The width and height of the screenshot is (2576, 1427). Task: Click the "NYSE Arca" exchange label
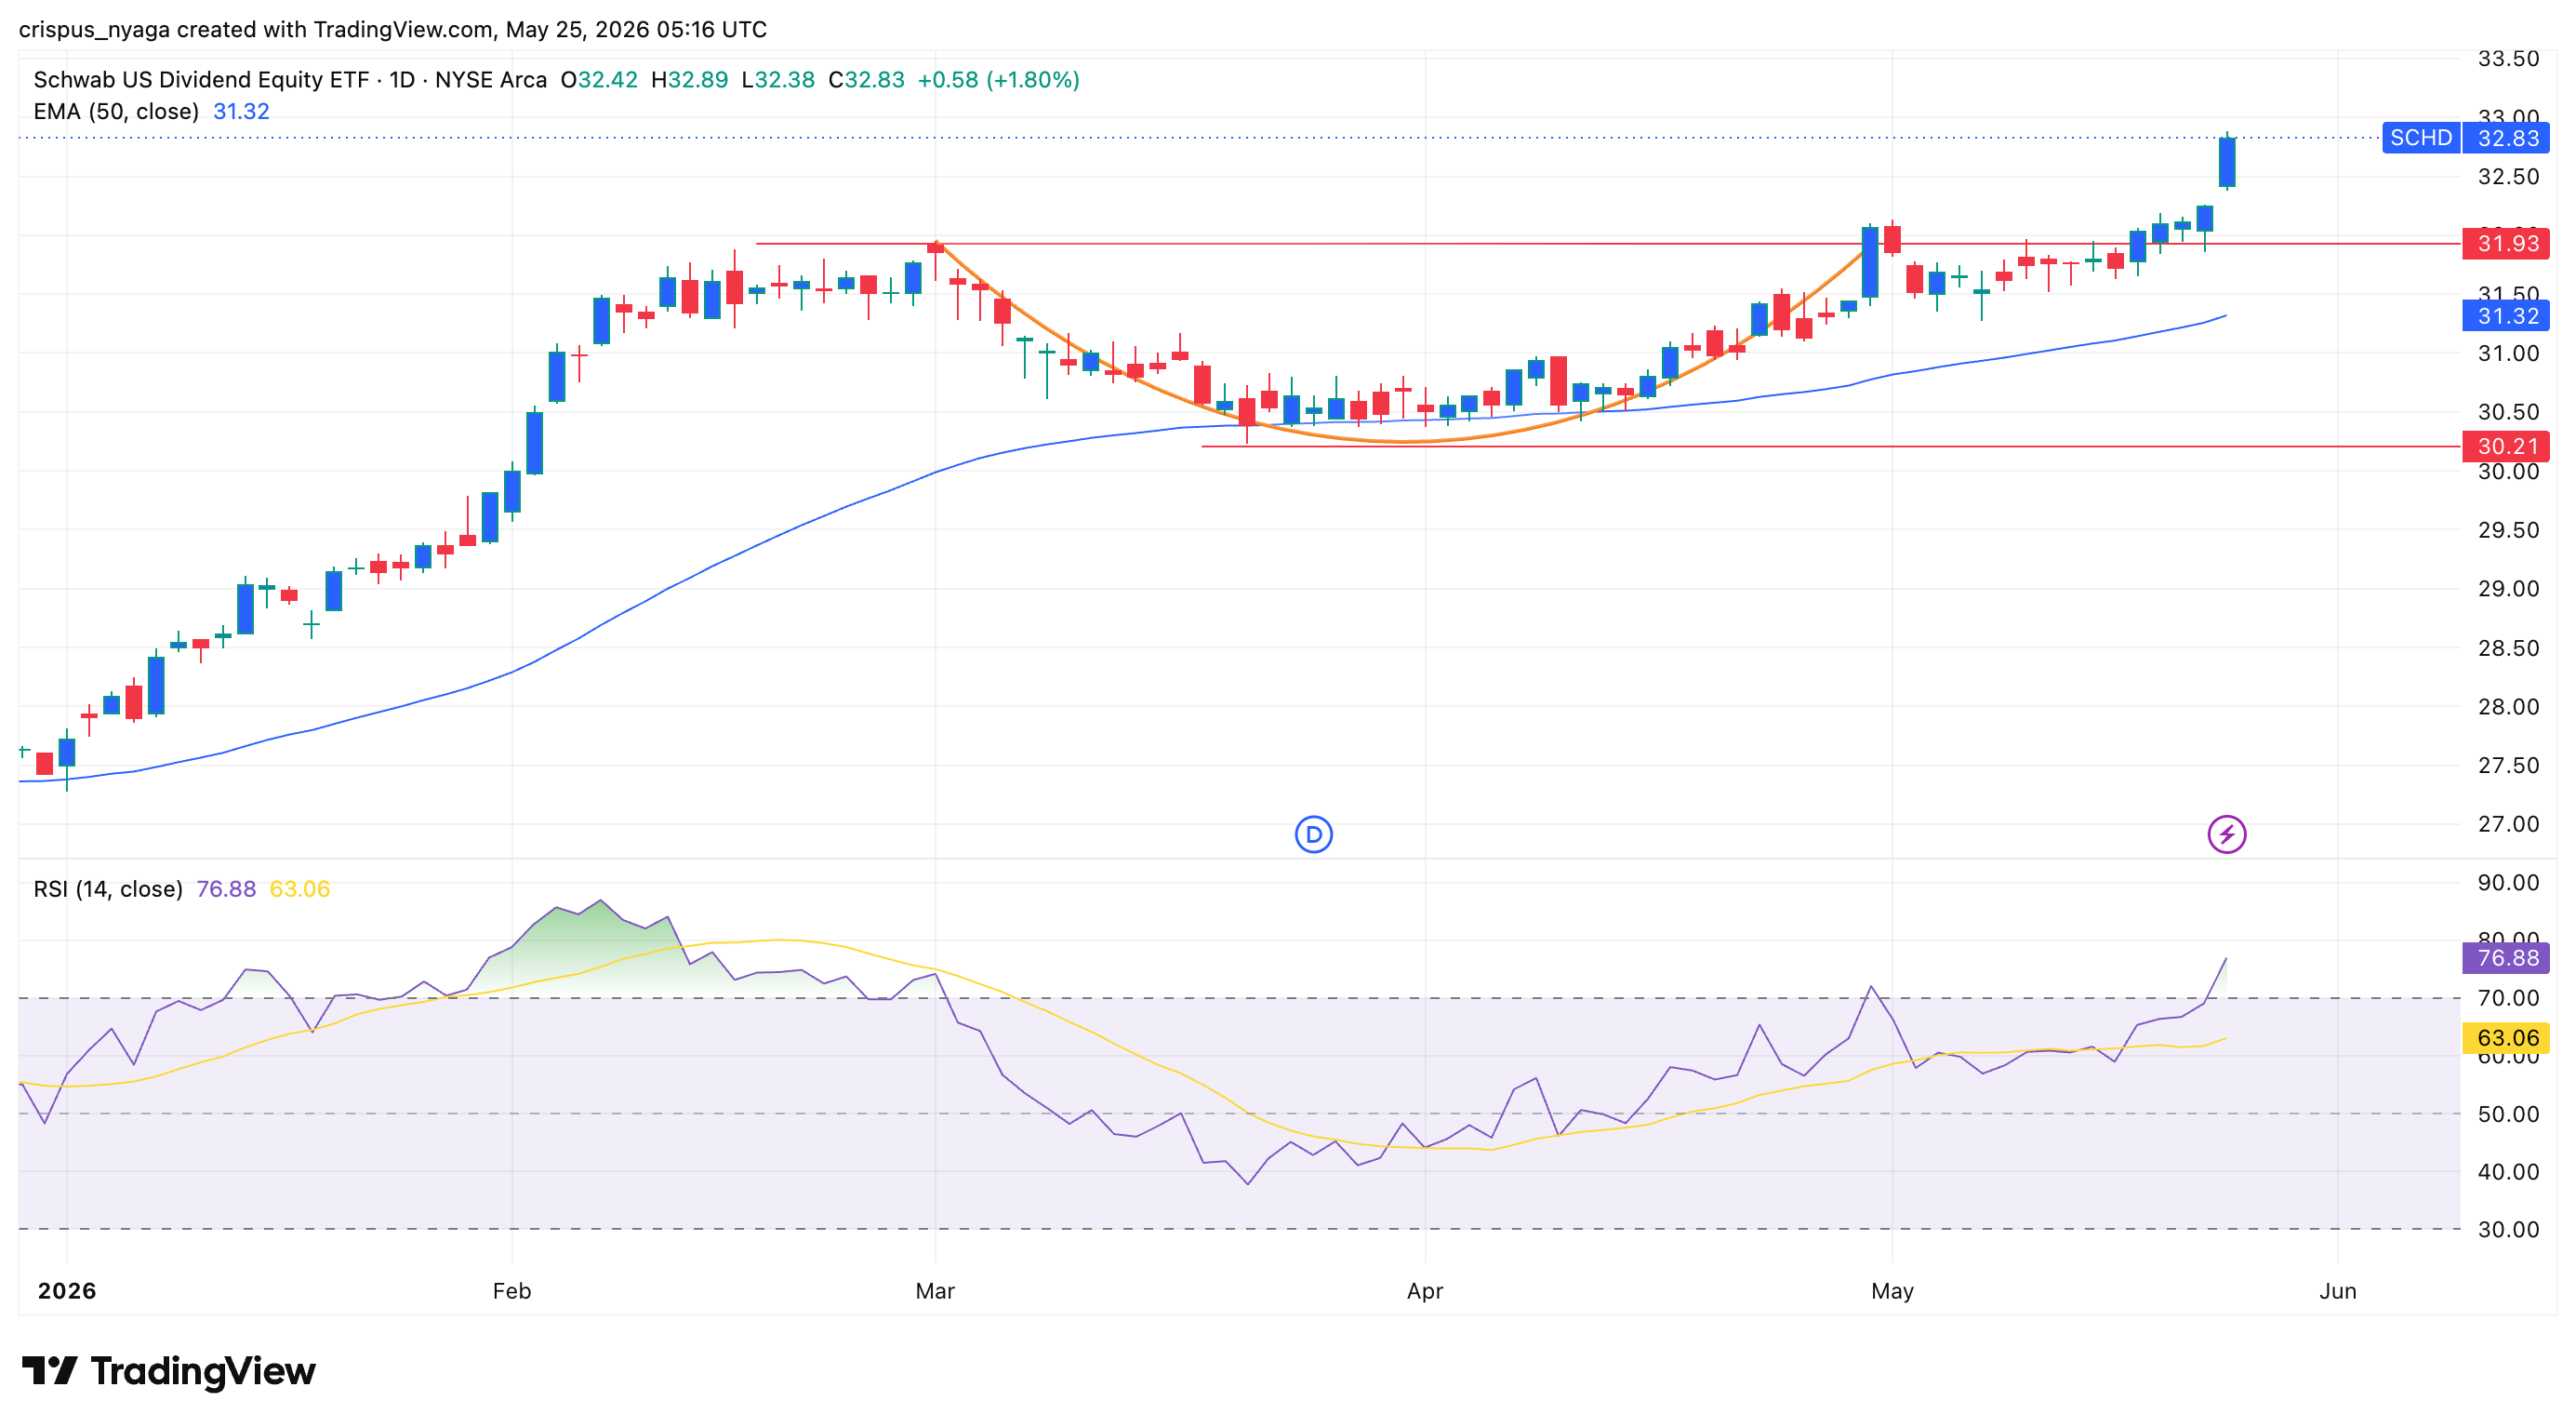click(x=491, y=80)
